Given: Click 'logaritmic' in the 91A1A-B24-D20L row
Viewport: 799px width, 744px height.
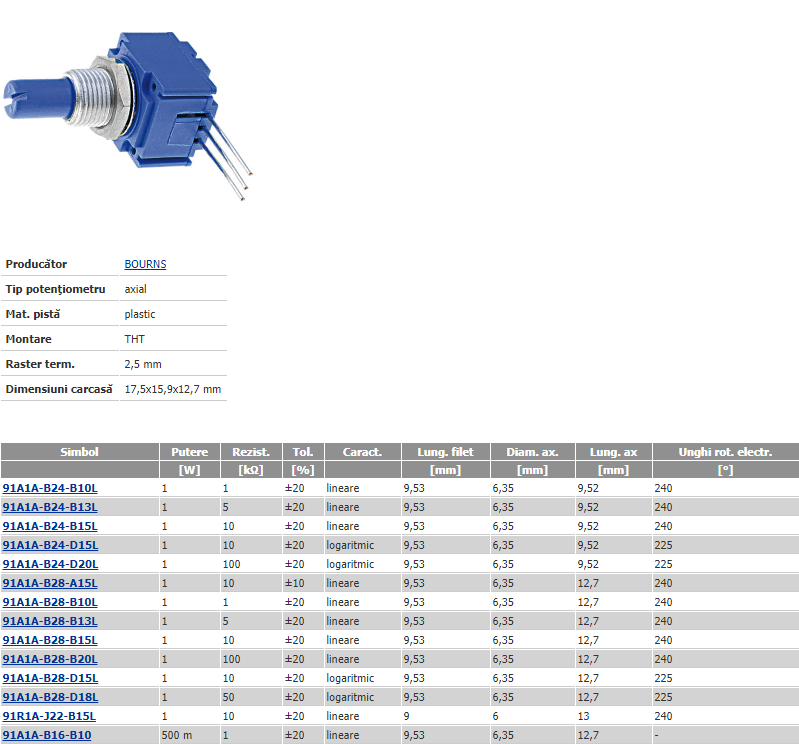Looking at the screenshot, I should click(350, 564).
